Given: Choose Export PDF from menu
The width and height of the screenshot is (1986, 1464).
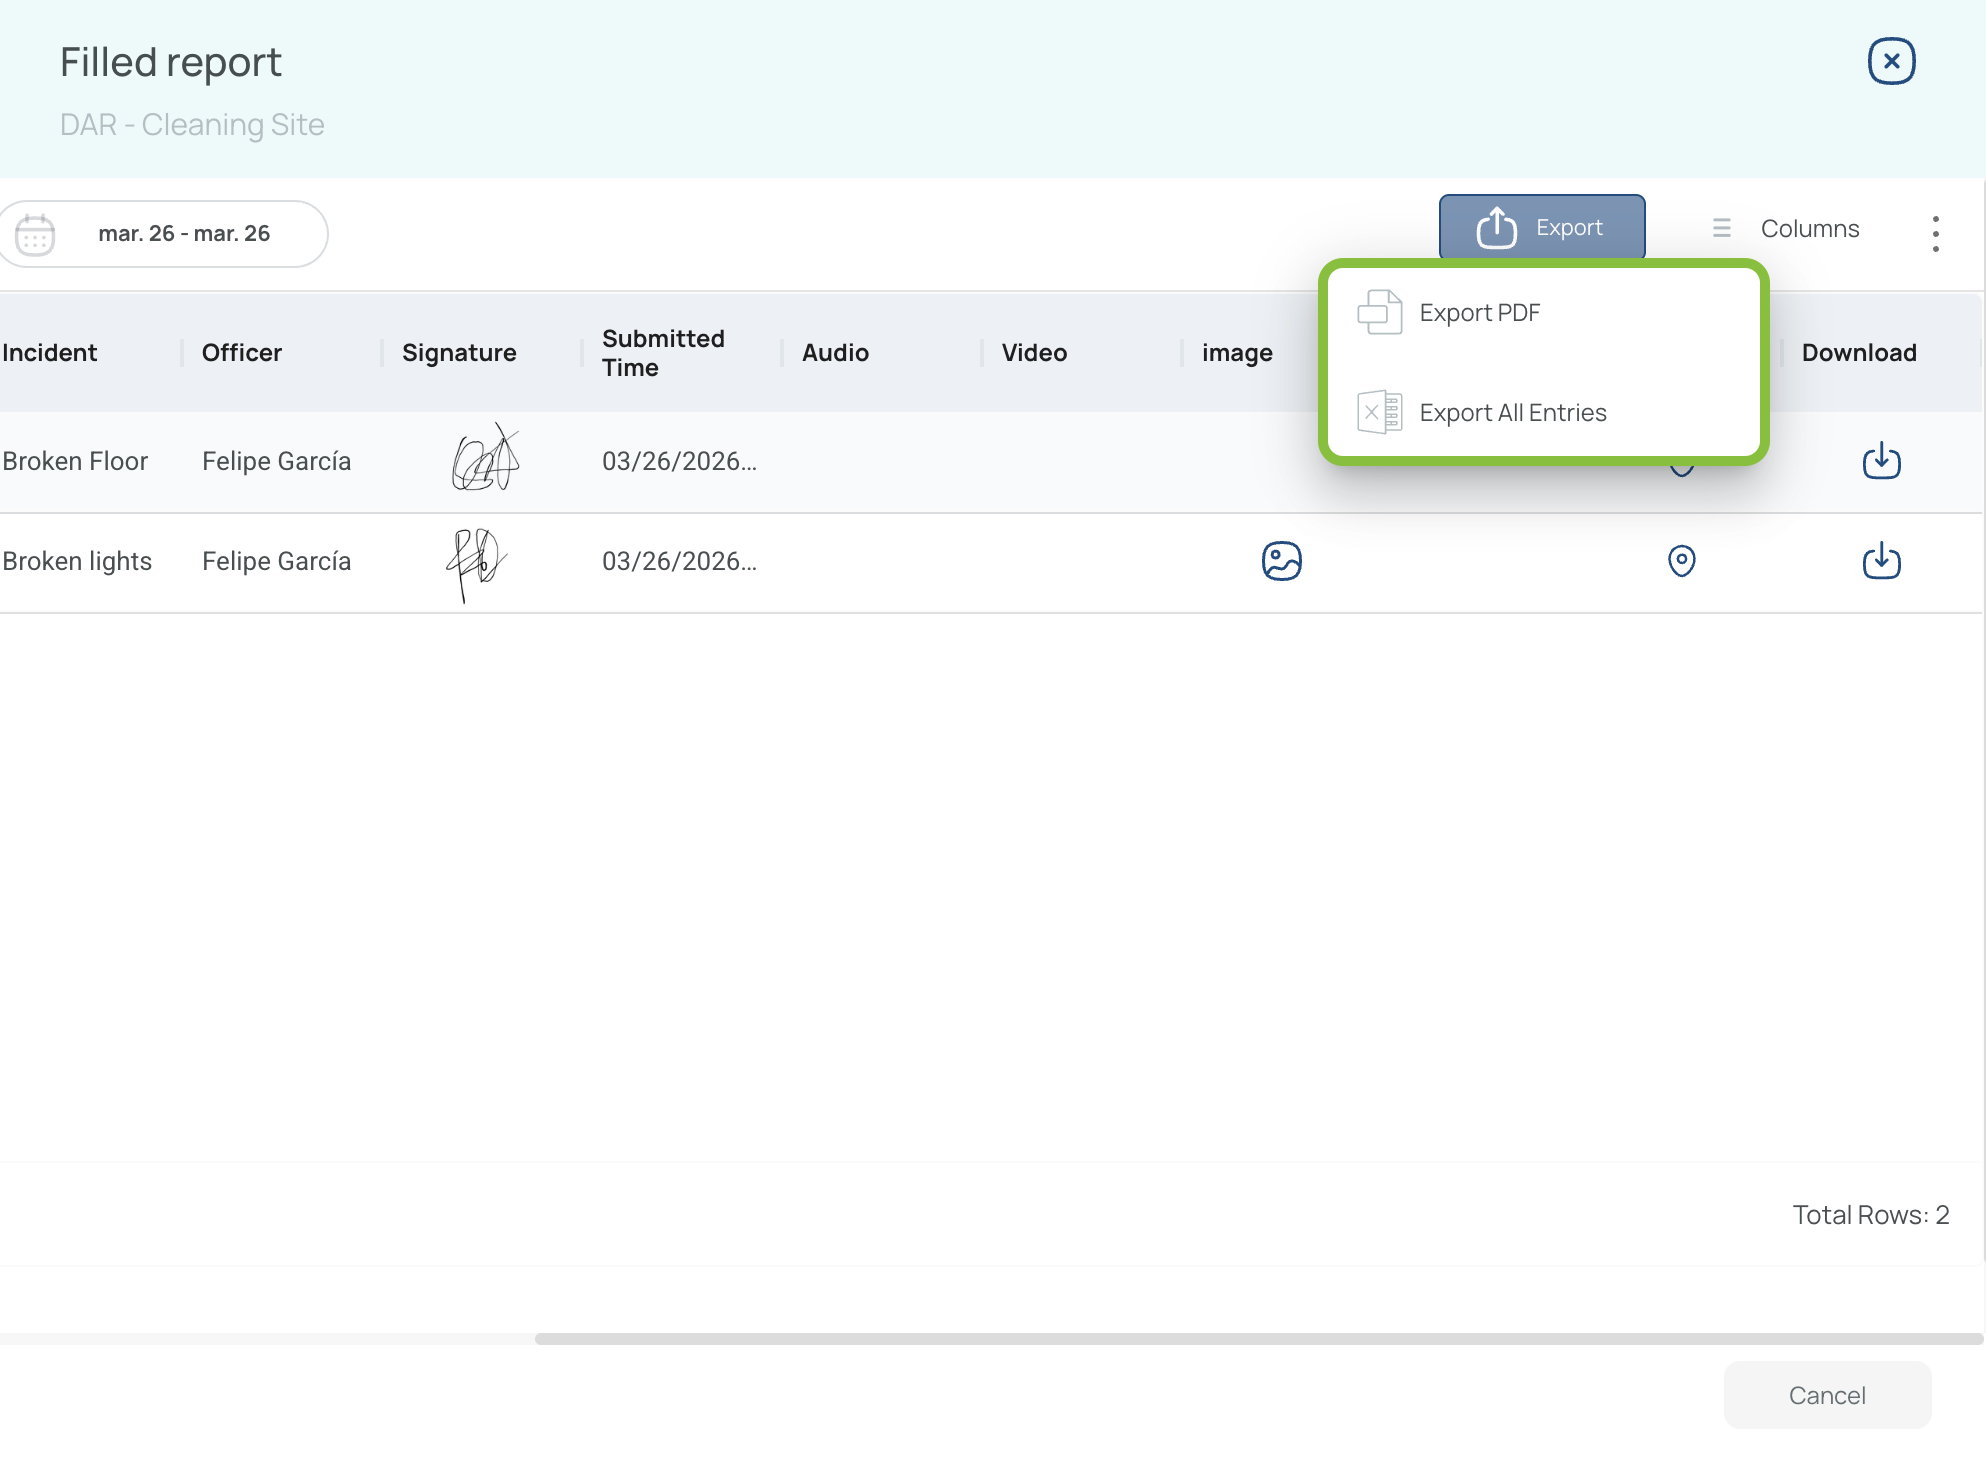Looking at the screenshot, I should pos(1479,313).
